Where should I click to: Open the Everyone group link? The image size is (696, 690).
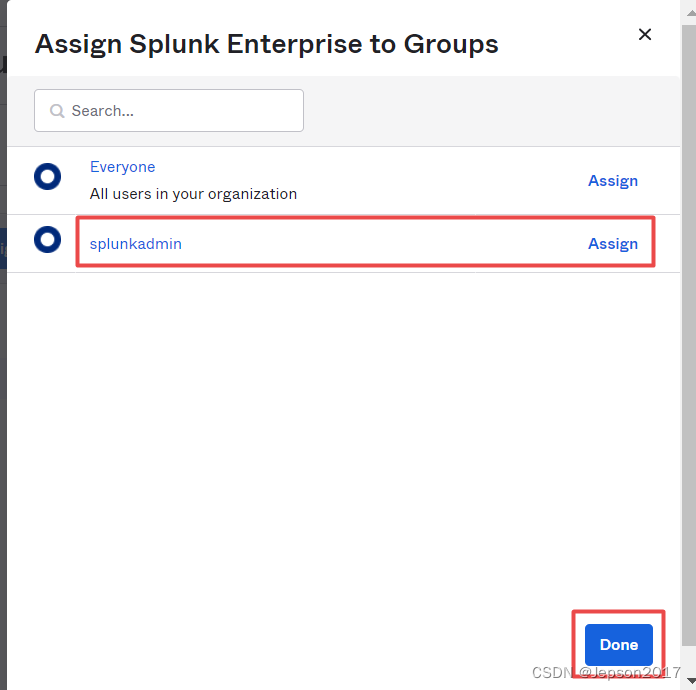click(x=123, y=167)
